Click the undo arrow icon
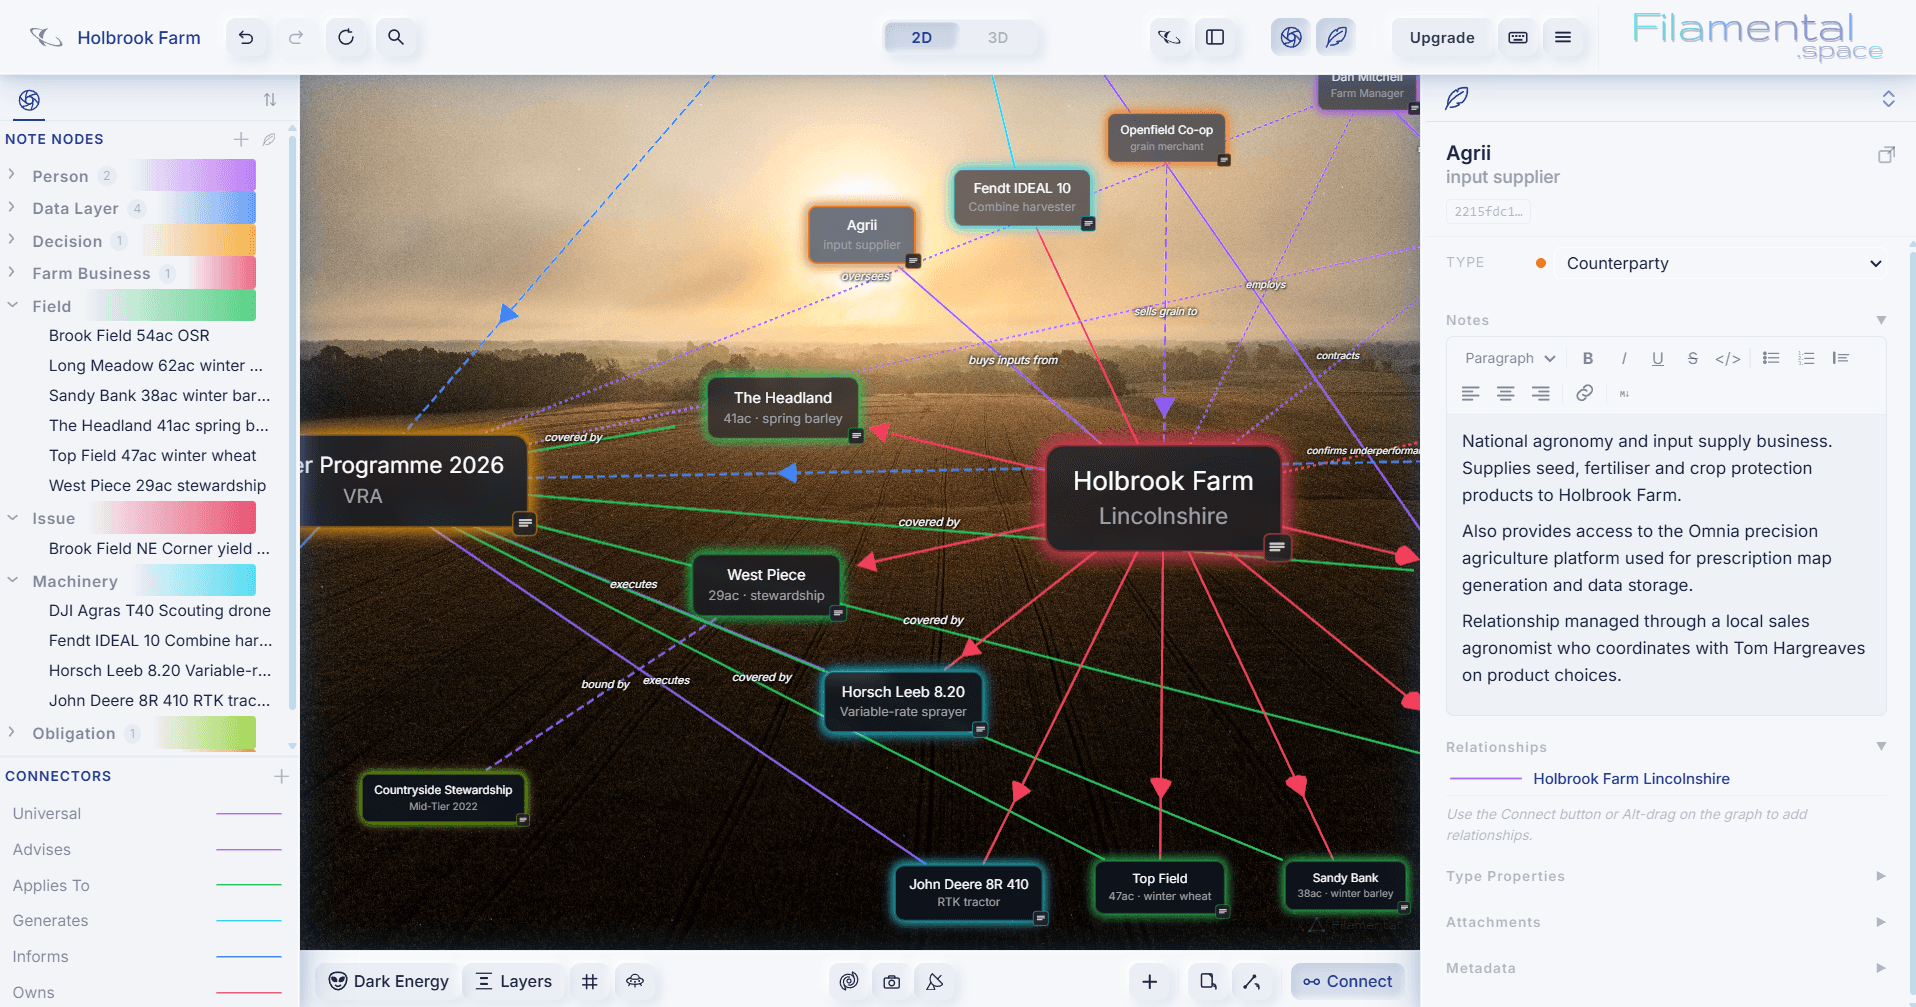1916x1007 pixels. pos(246,38)
